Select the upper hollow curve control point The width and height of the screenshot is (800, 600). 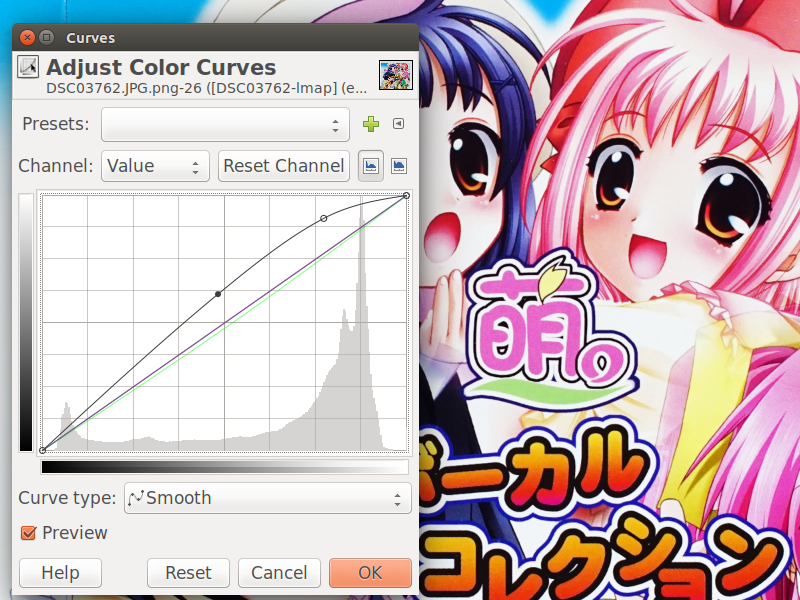tap(323, 218)
